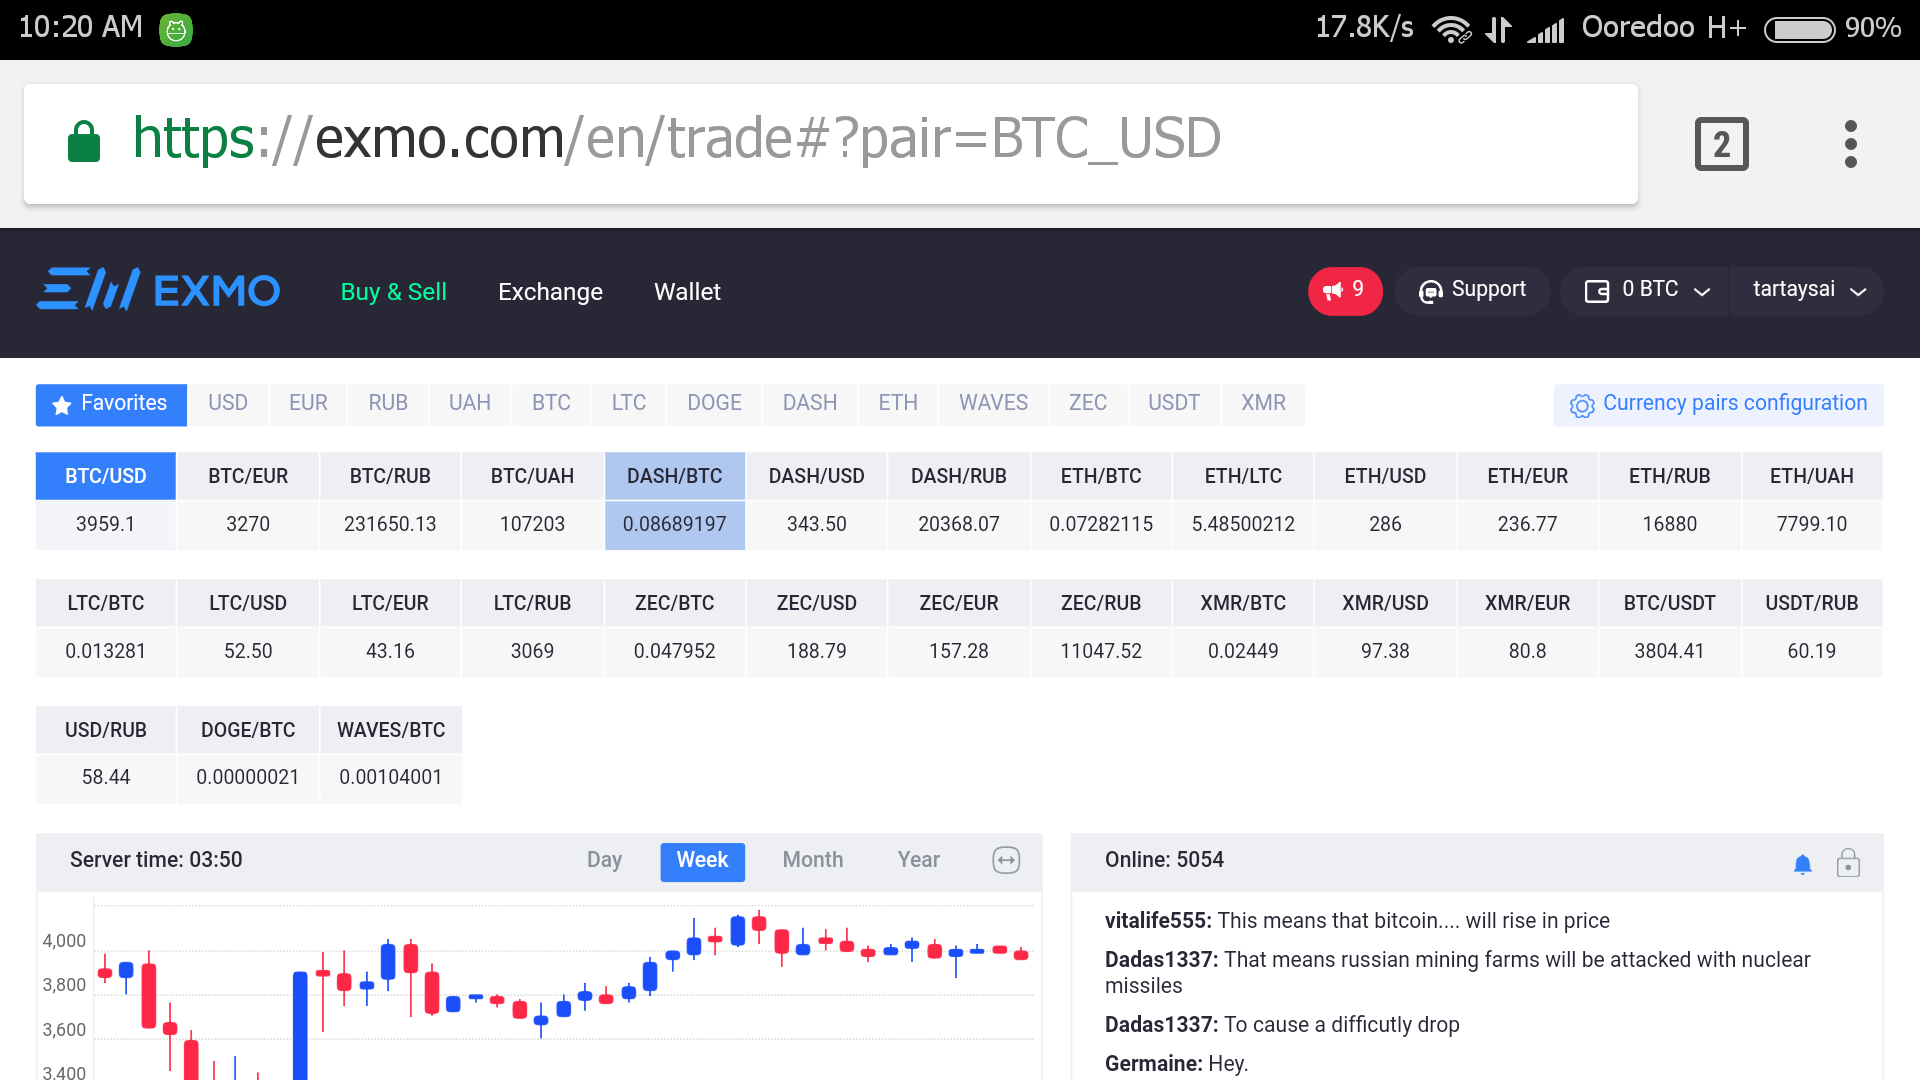Switch to DASH pairs tab

tap(810, 404)
